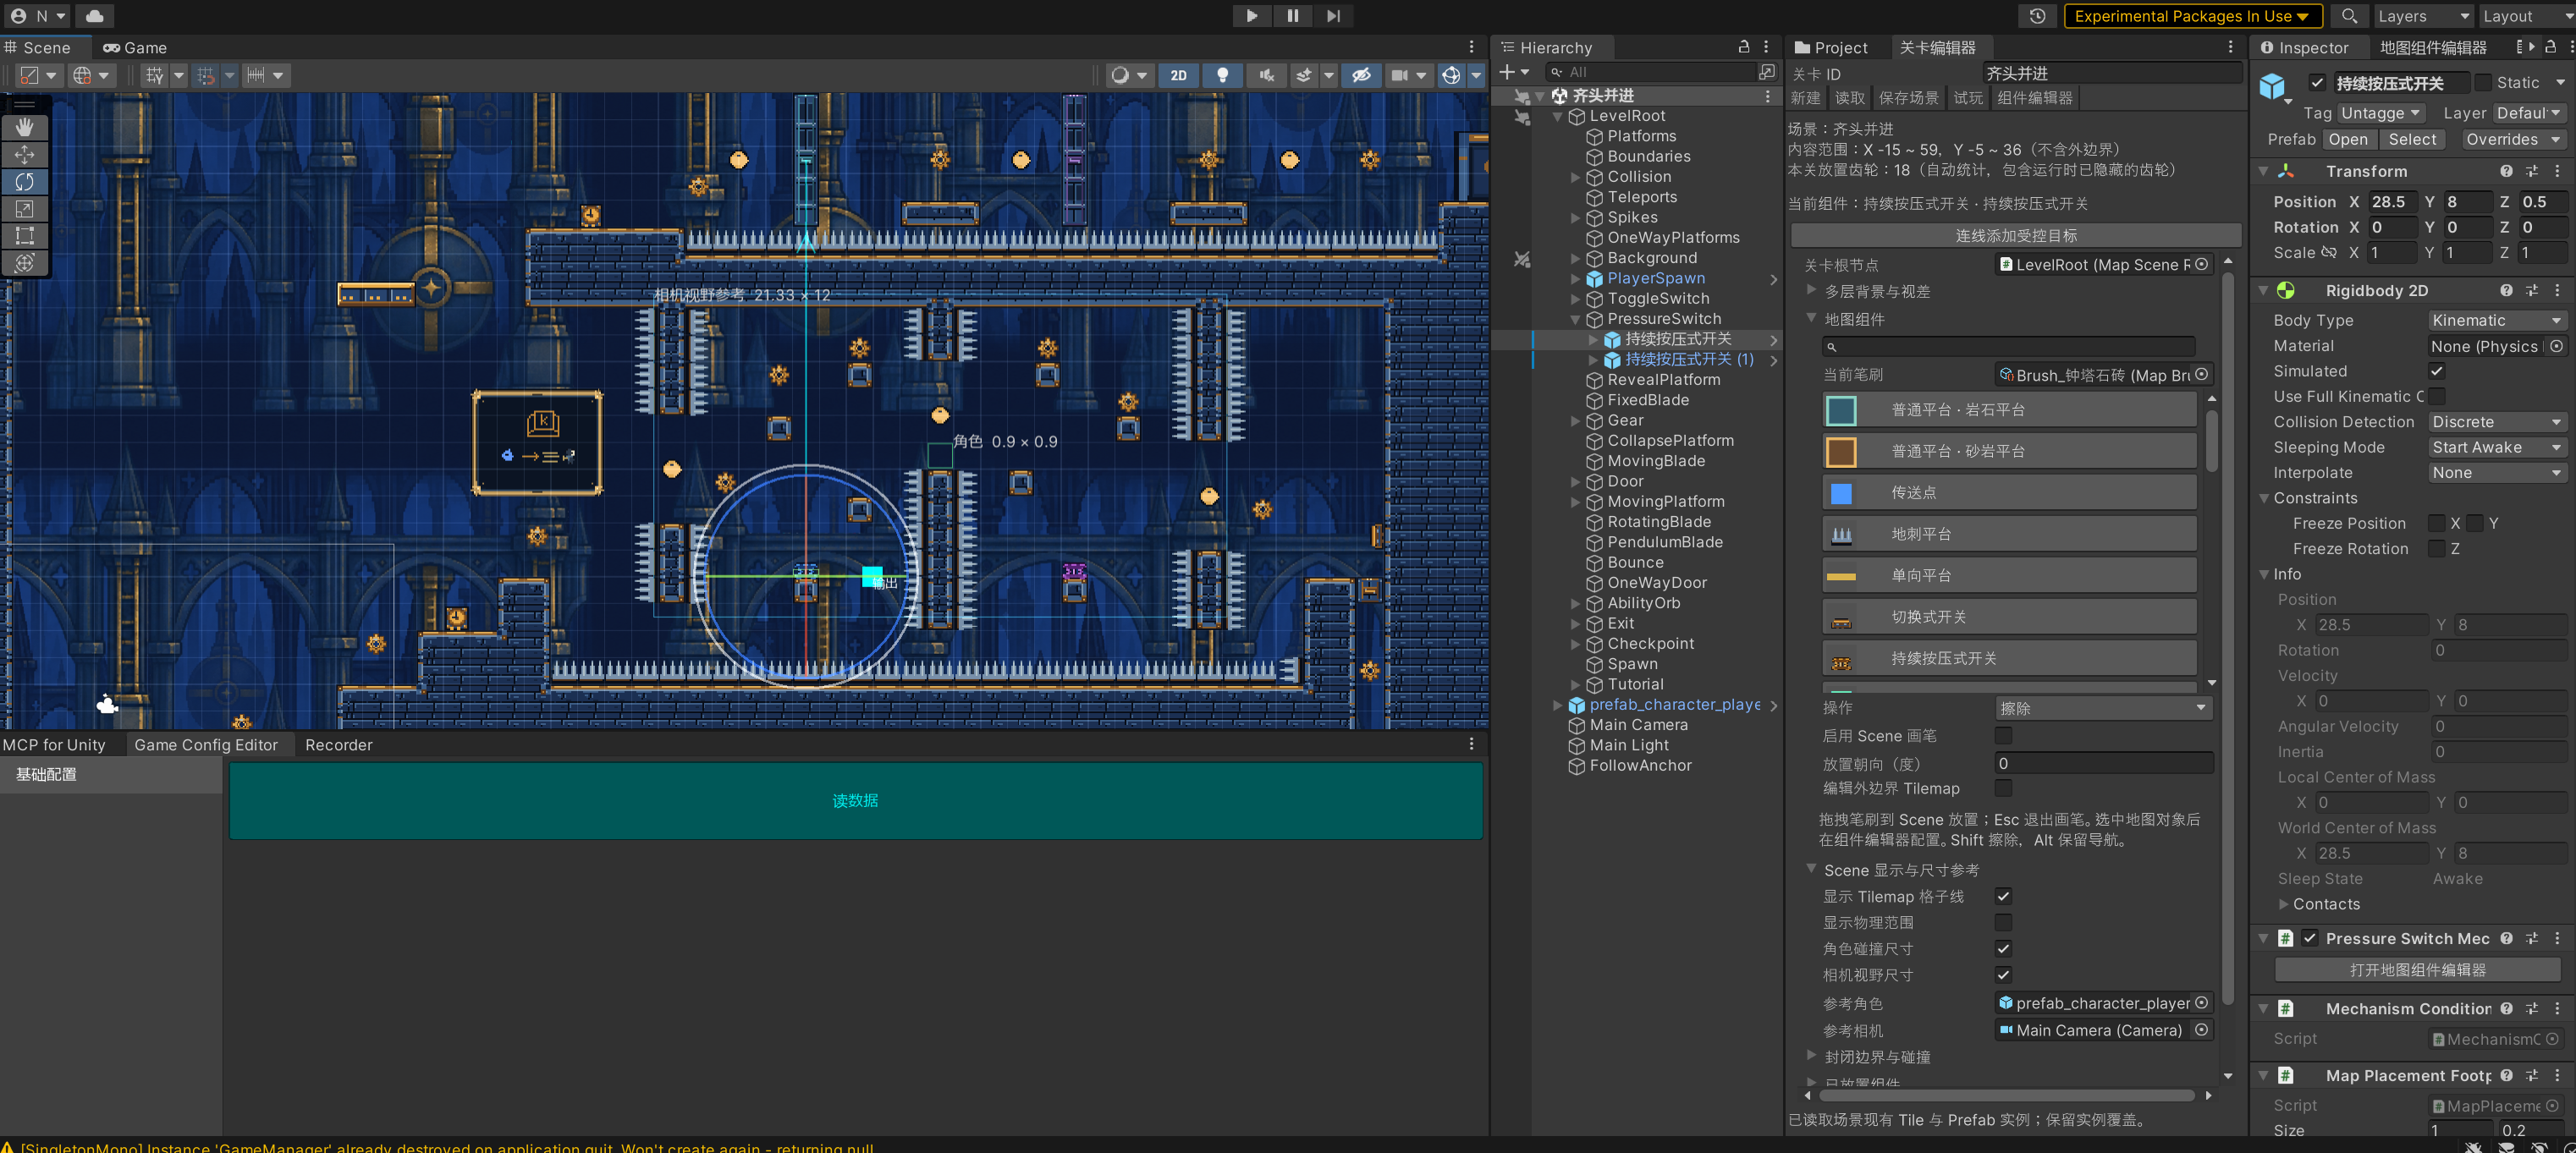Select the Hand view tool
Screen dimensions: 2576x1153
pyautogui.click(x=25, y=127)
